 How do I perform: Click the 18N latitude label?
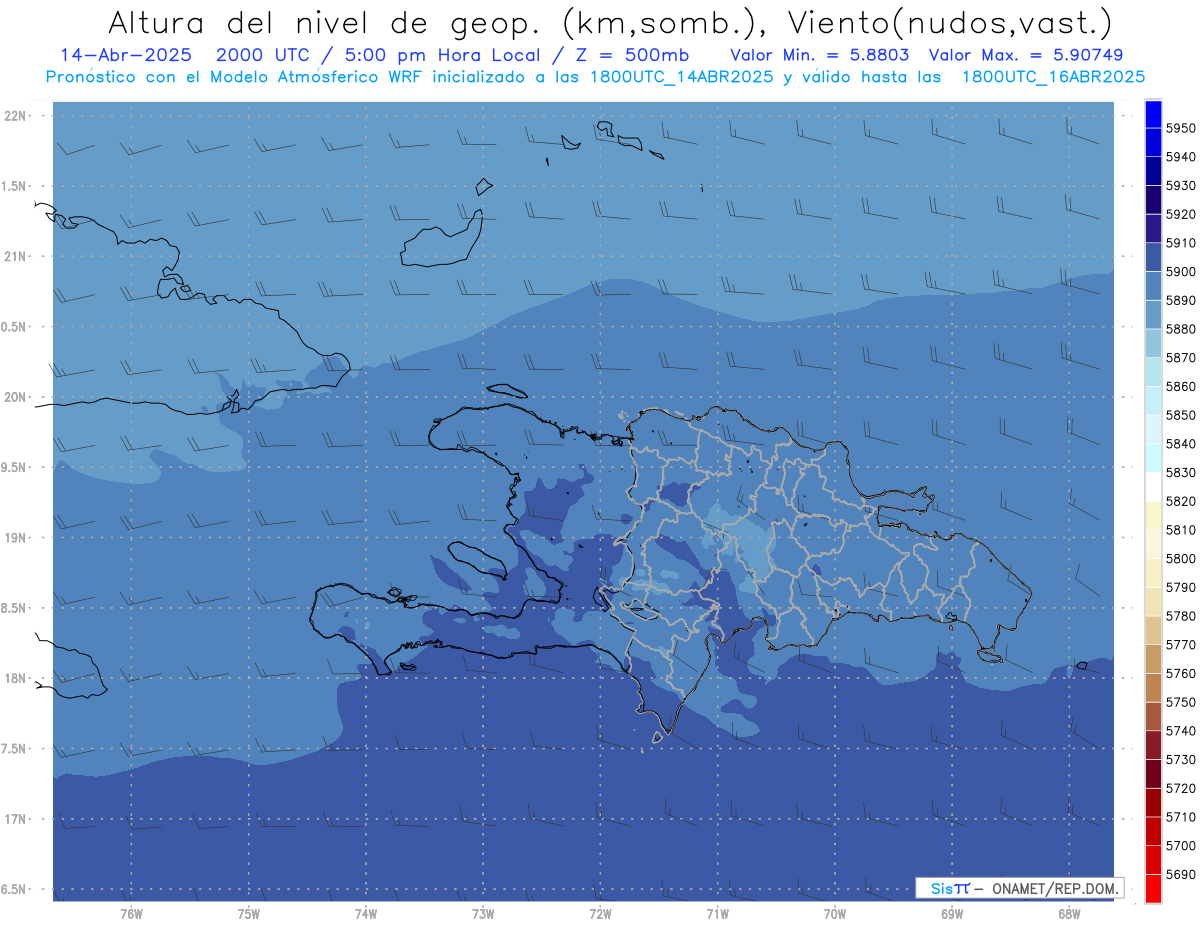[x=16, y=678]
